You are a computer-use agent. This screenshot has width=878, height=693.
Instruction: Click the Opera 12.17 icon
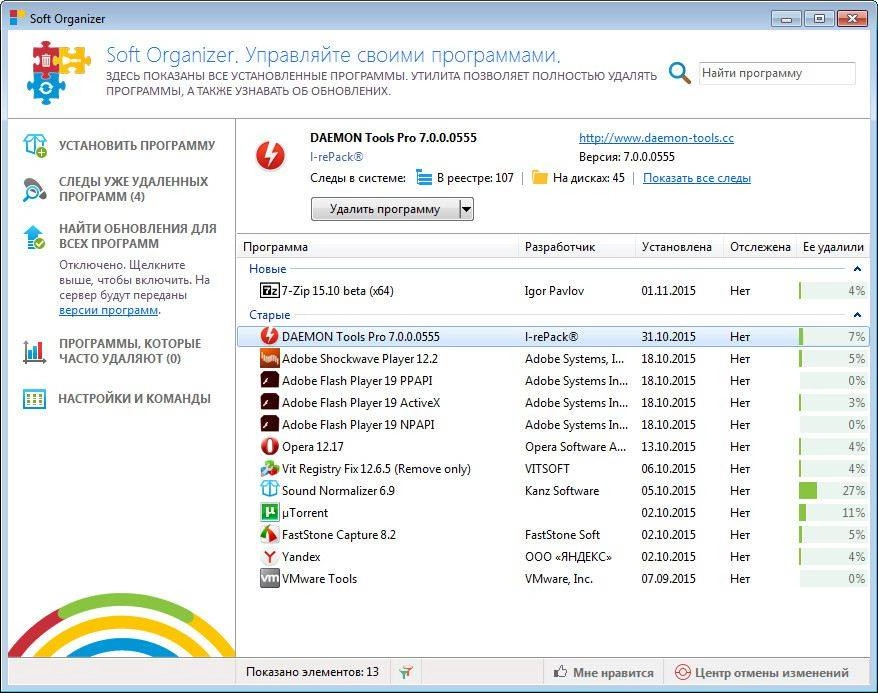pyautogui.click(x=269, y=446)
